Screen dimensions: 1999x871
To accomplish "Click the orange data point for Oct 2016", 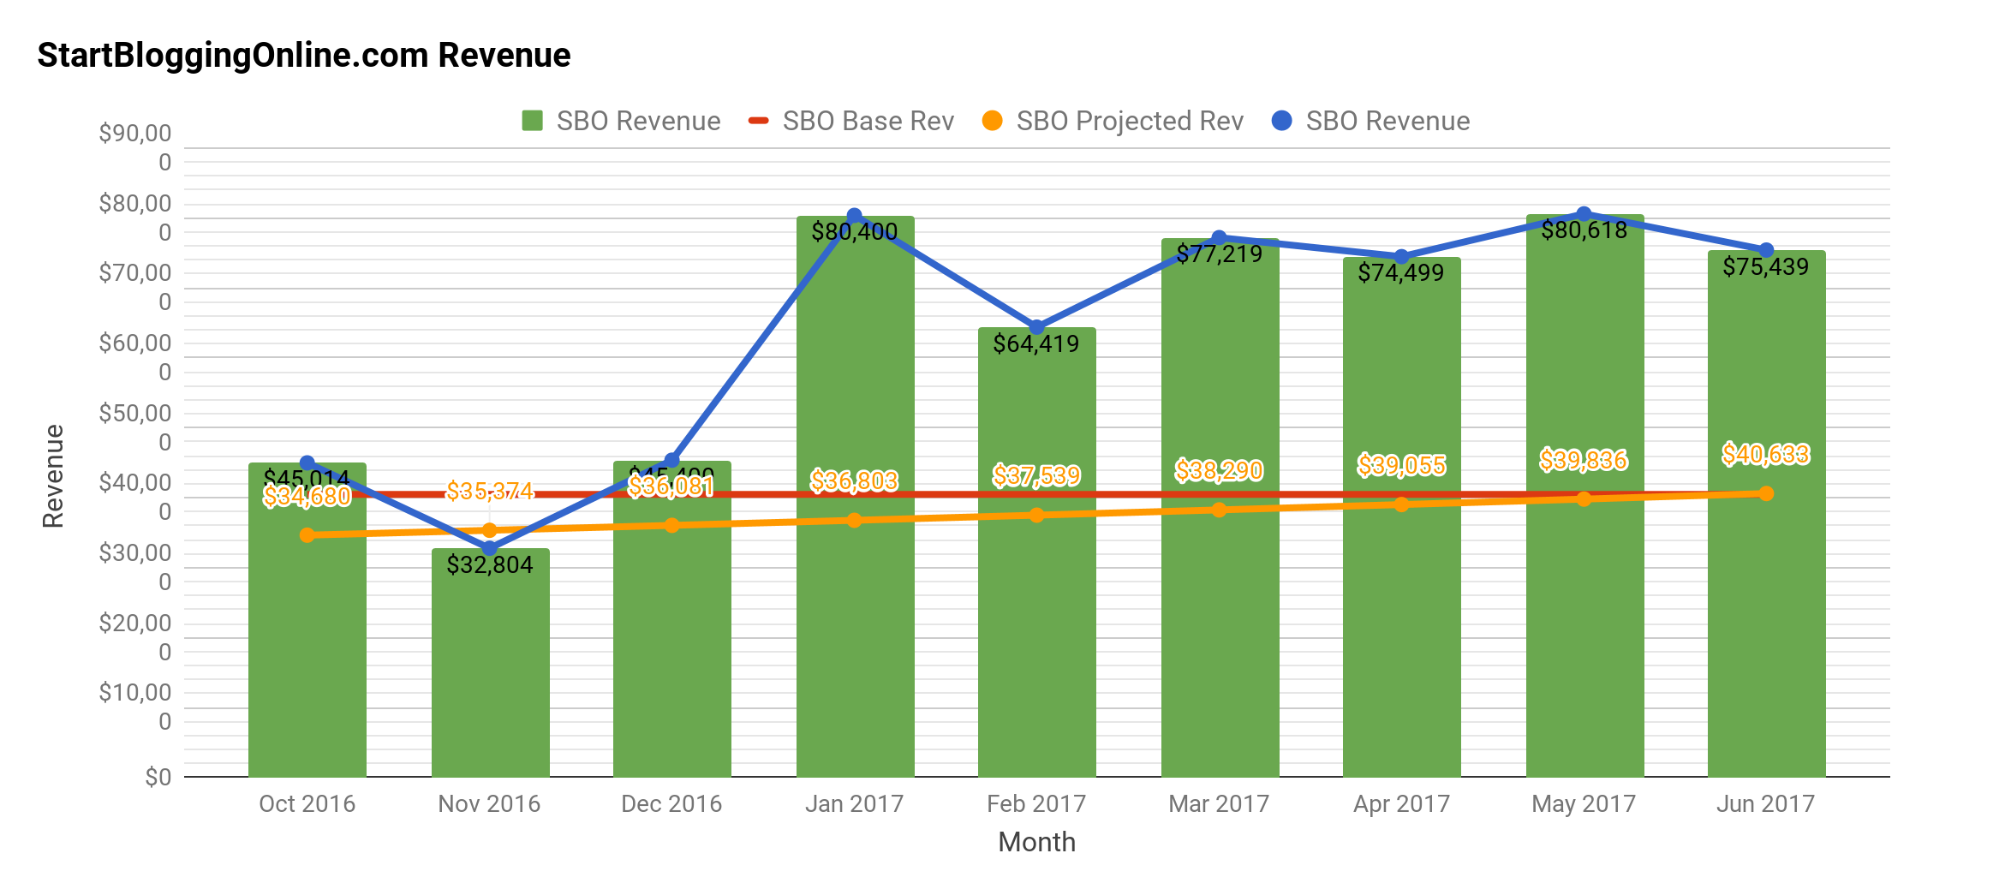I will 307,535.
